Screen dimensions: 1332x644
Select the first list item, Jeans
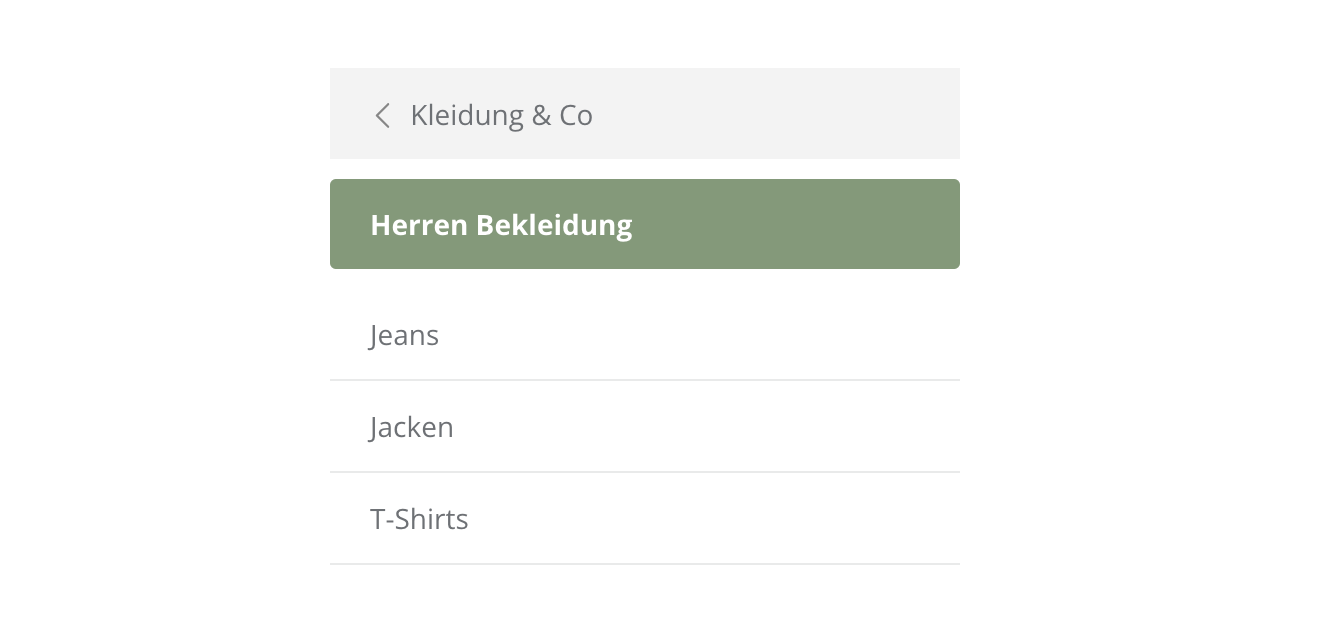[x=405, y=335]
